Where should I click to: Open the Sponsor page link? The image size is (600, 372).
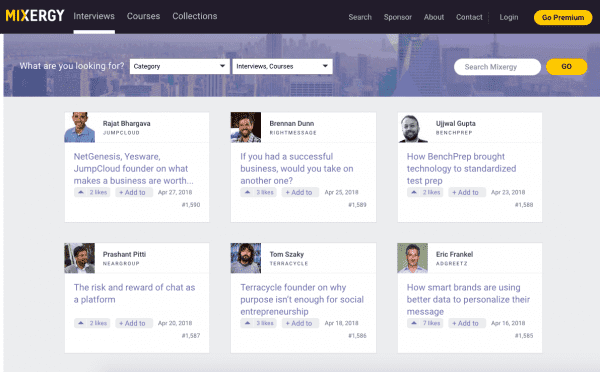pyautogui.click(x=398, y=17)
